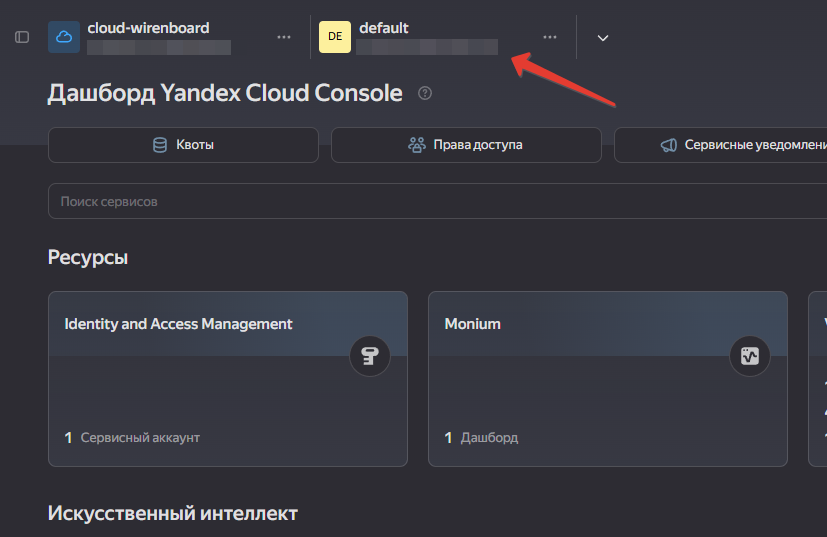827x537 pixels.
Task: Click the blue cloud icon beside cloud-wirenboard
Action: pyautogui.click(x=64, y=37)
